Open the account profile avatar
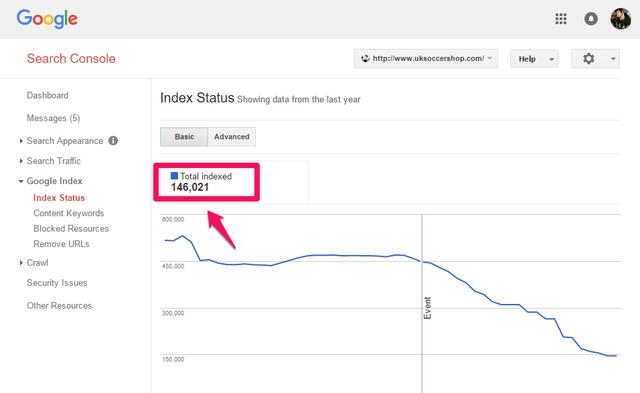Viewport: 640px width, 393px height. tap(620, 19)
